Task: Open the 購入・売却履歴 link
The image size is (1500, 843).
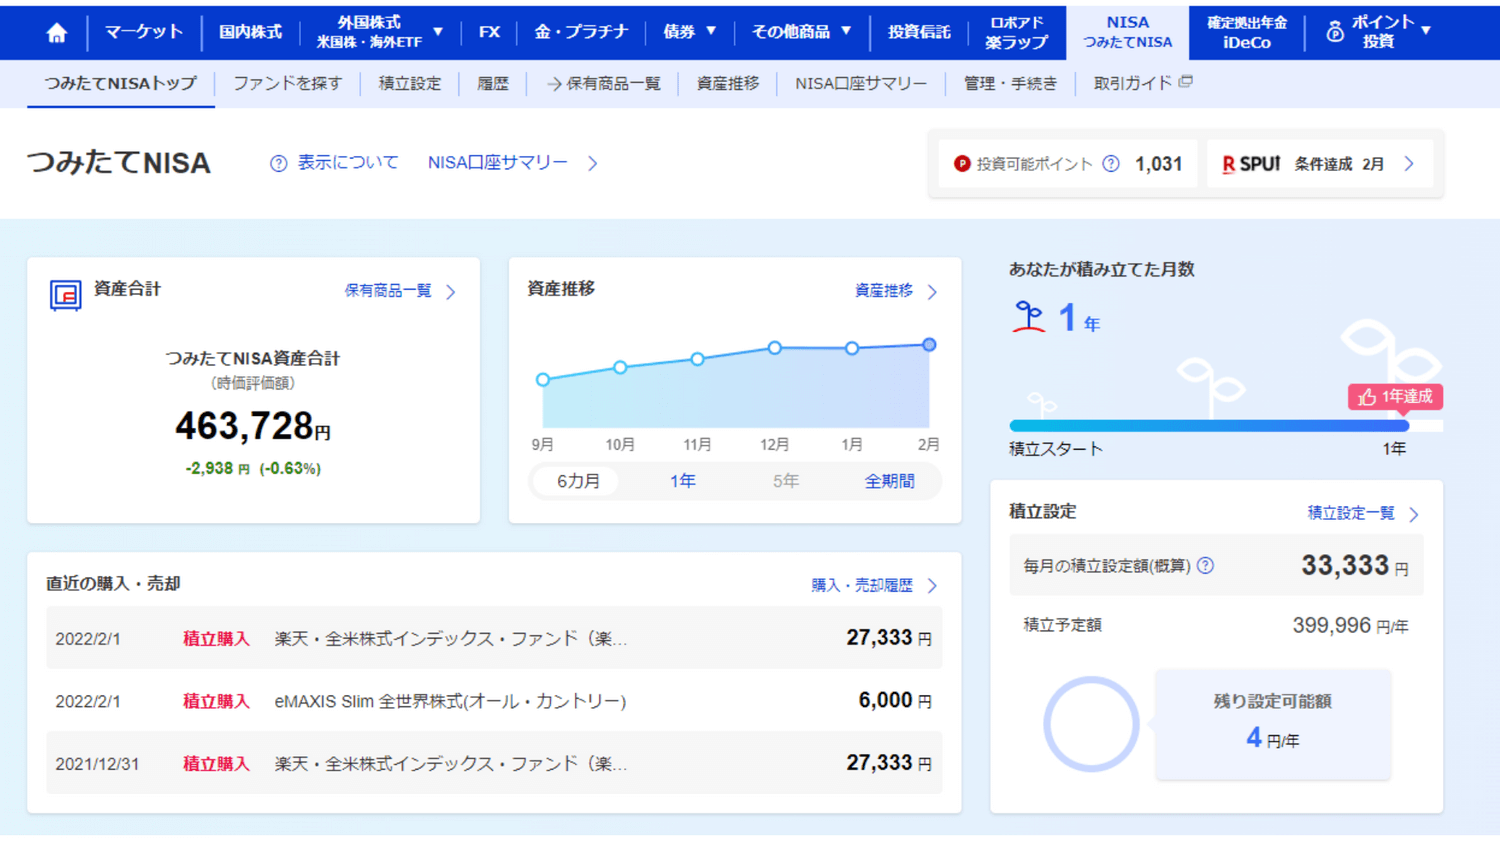Action: pyautogui.click(x=862, y=586)
